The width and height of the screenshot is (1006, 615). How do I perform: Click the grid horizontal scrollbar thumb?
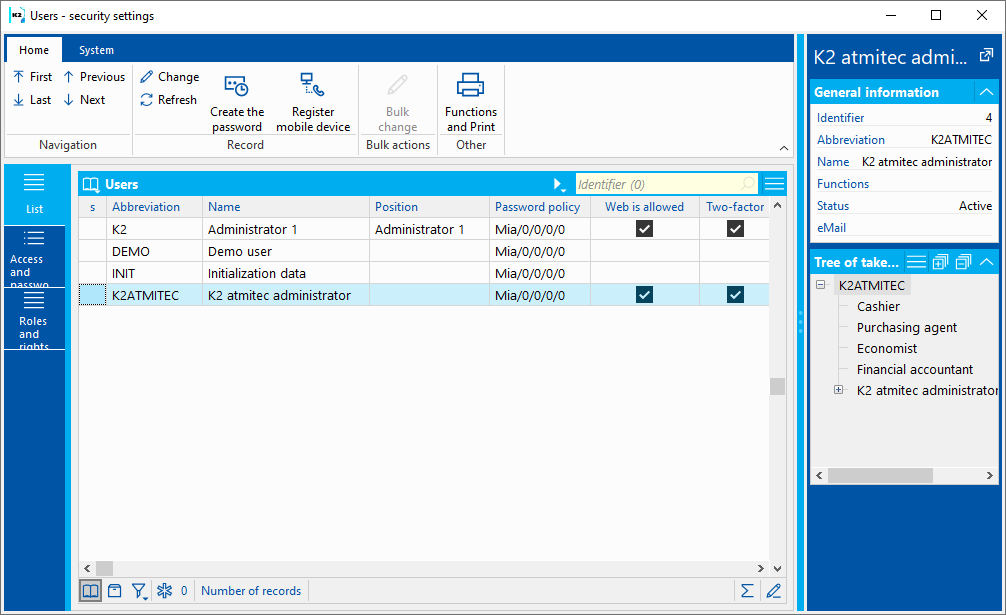(x=105, y=568)
